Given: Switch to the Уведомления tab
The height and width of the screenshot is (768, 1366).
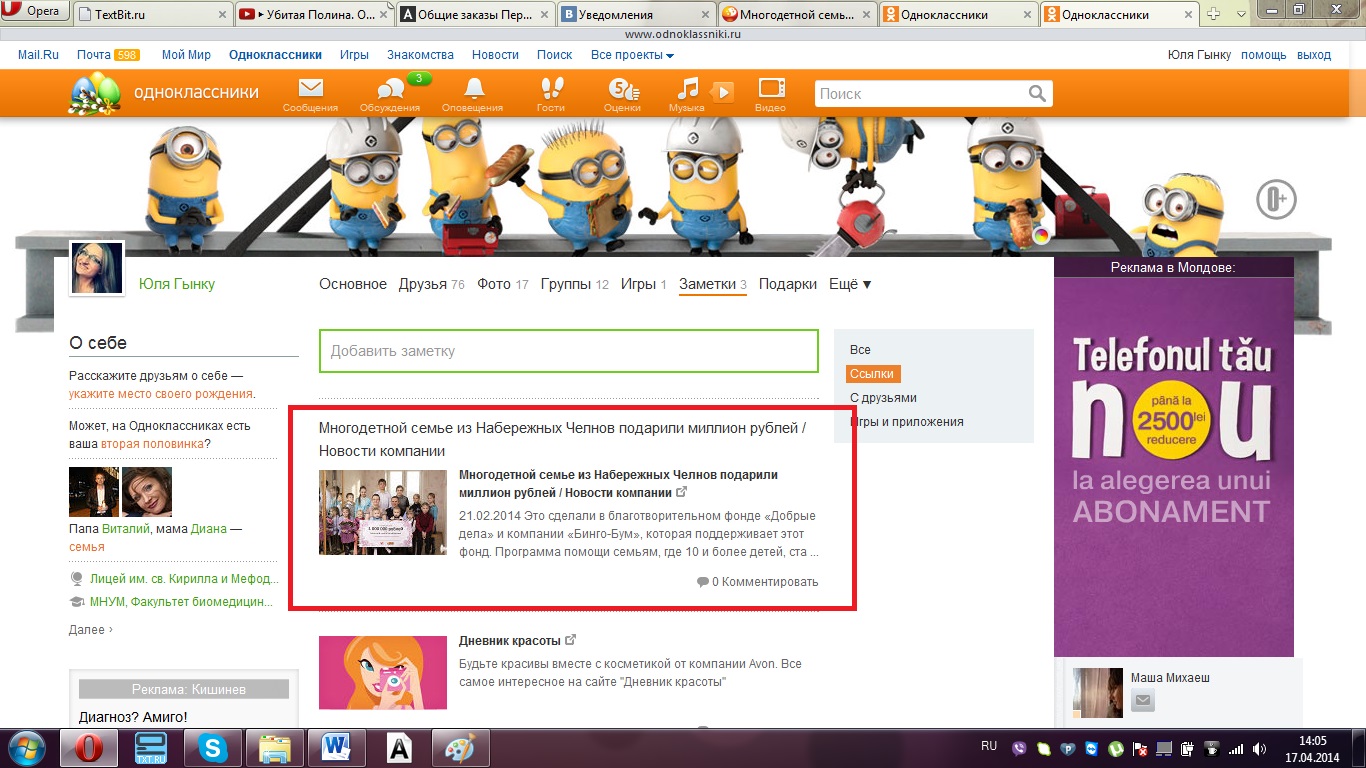Looking at the screenshot, I should pos(636,15).
